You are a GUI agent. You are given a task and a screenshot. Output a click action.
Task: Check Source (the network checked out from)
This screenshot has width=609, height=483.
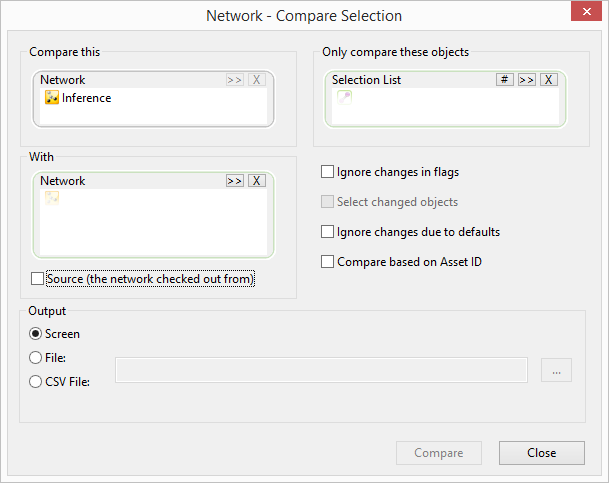[38, 279]
